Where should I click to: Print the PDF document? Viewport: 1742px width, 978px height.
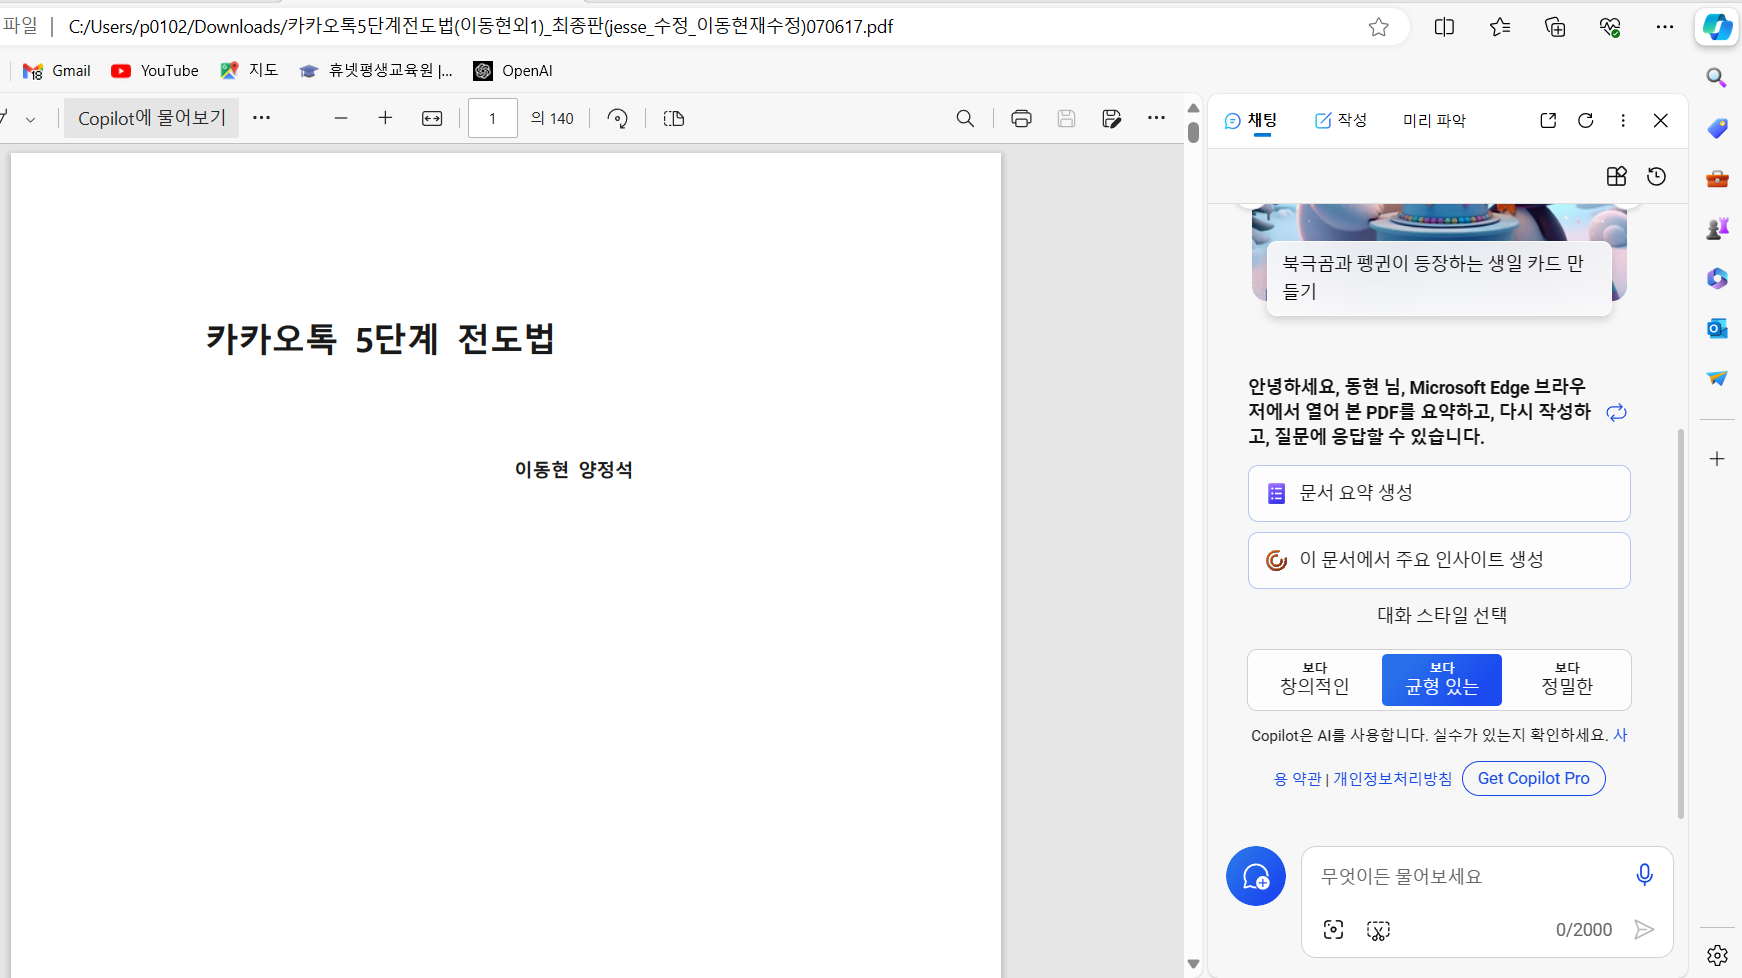click(x=1021, y=118)
